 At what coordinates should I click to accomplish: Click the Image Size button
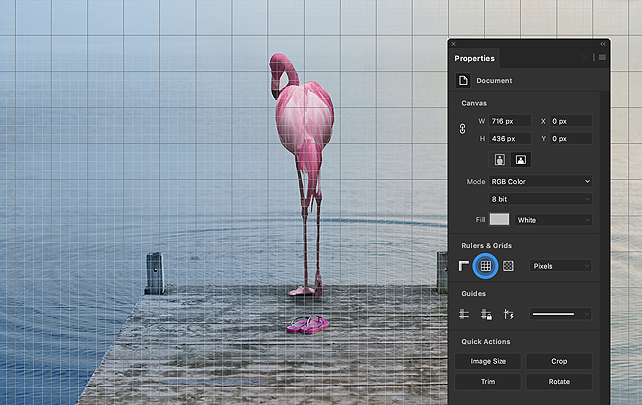point(488,361)
